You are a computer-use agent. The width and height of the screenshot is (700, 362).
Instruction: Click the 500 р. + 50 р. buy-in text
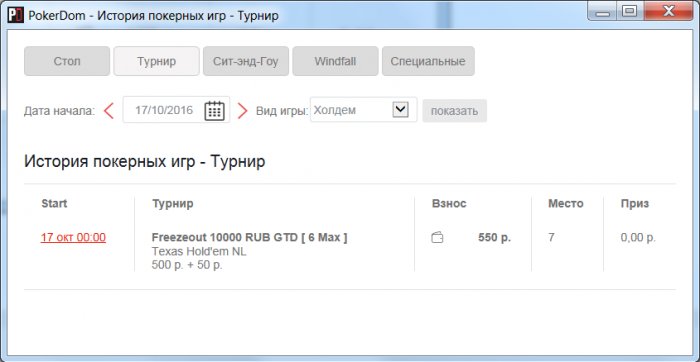[187, 265]
